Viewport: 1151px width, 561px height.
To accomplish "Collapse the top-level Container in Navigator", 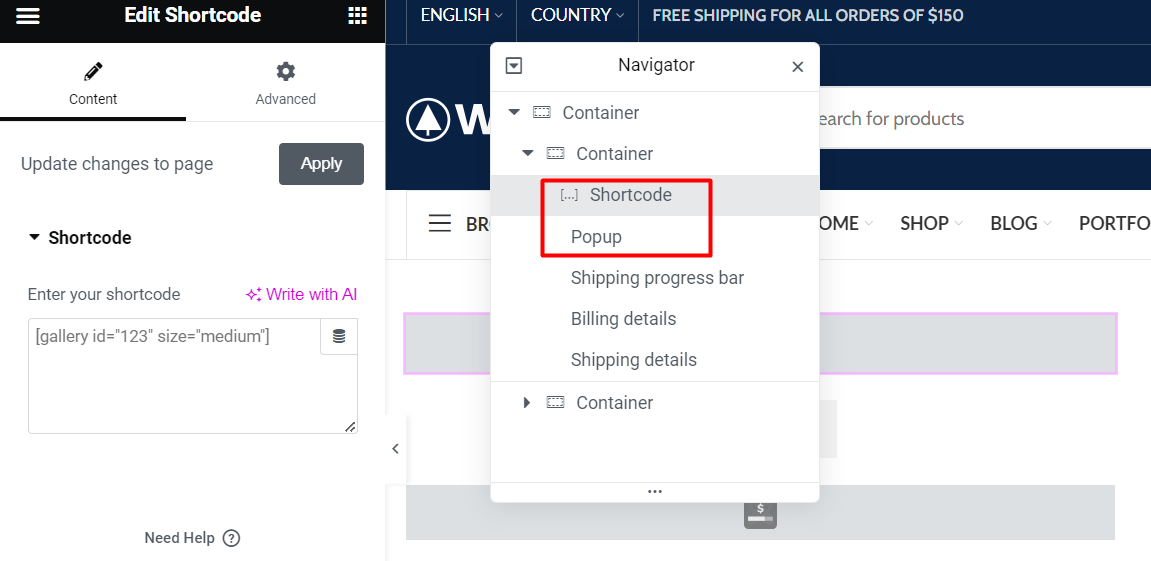I will (x=515, y=112).
